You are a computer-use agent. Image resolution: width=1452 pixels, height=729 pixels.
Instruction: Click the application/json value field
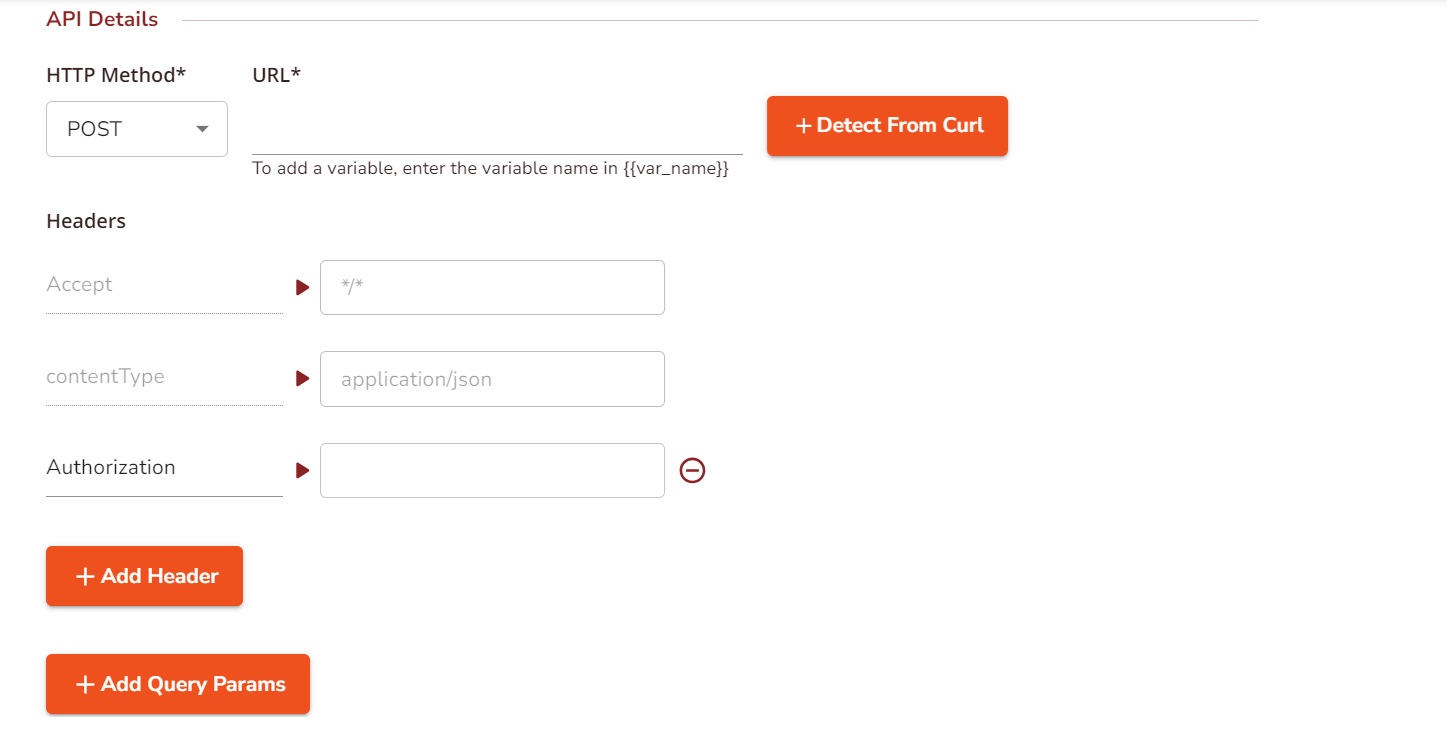(x=492, y=379)
